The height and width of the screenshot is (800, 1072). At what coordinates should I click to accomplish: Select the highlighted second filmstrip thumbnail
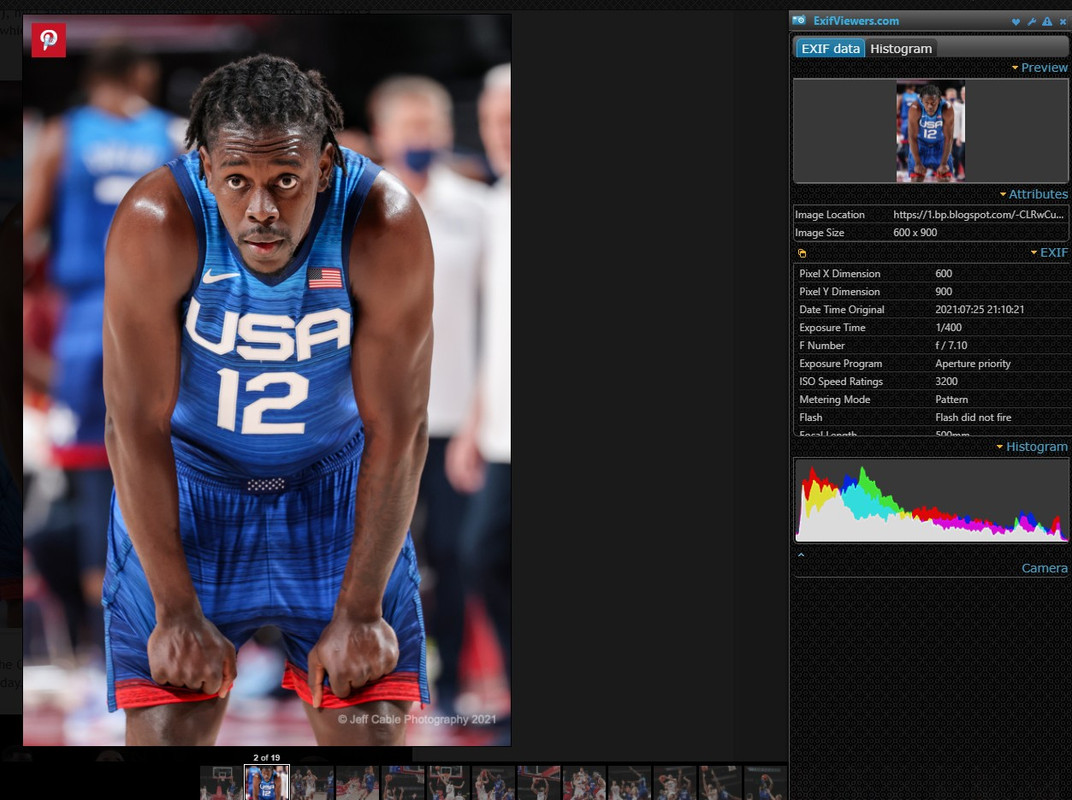point(267,783)
